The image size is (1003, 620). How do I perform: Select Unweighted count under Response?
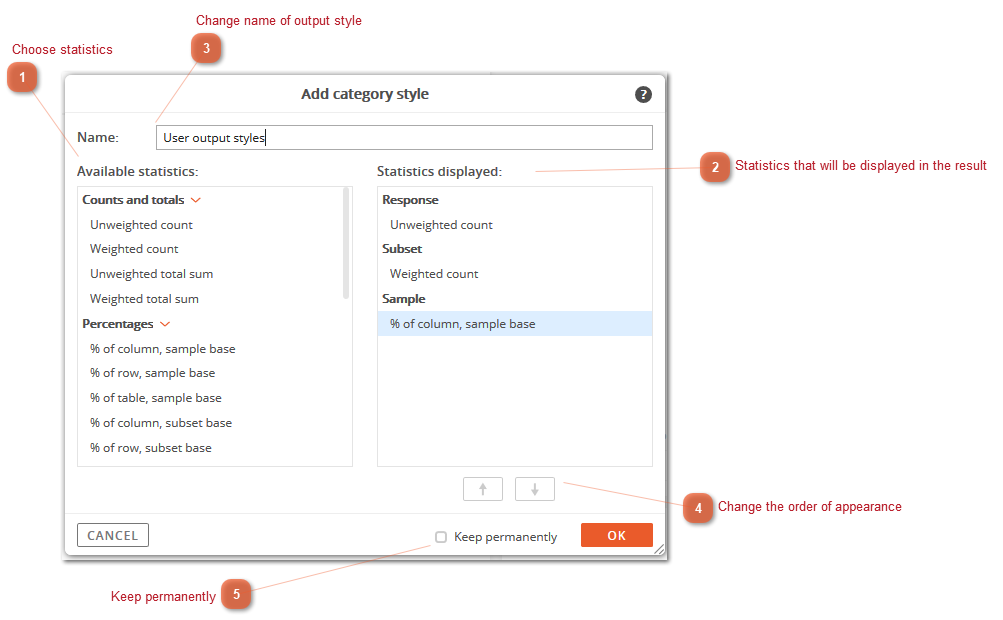coord(441,225)
